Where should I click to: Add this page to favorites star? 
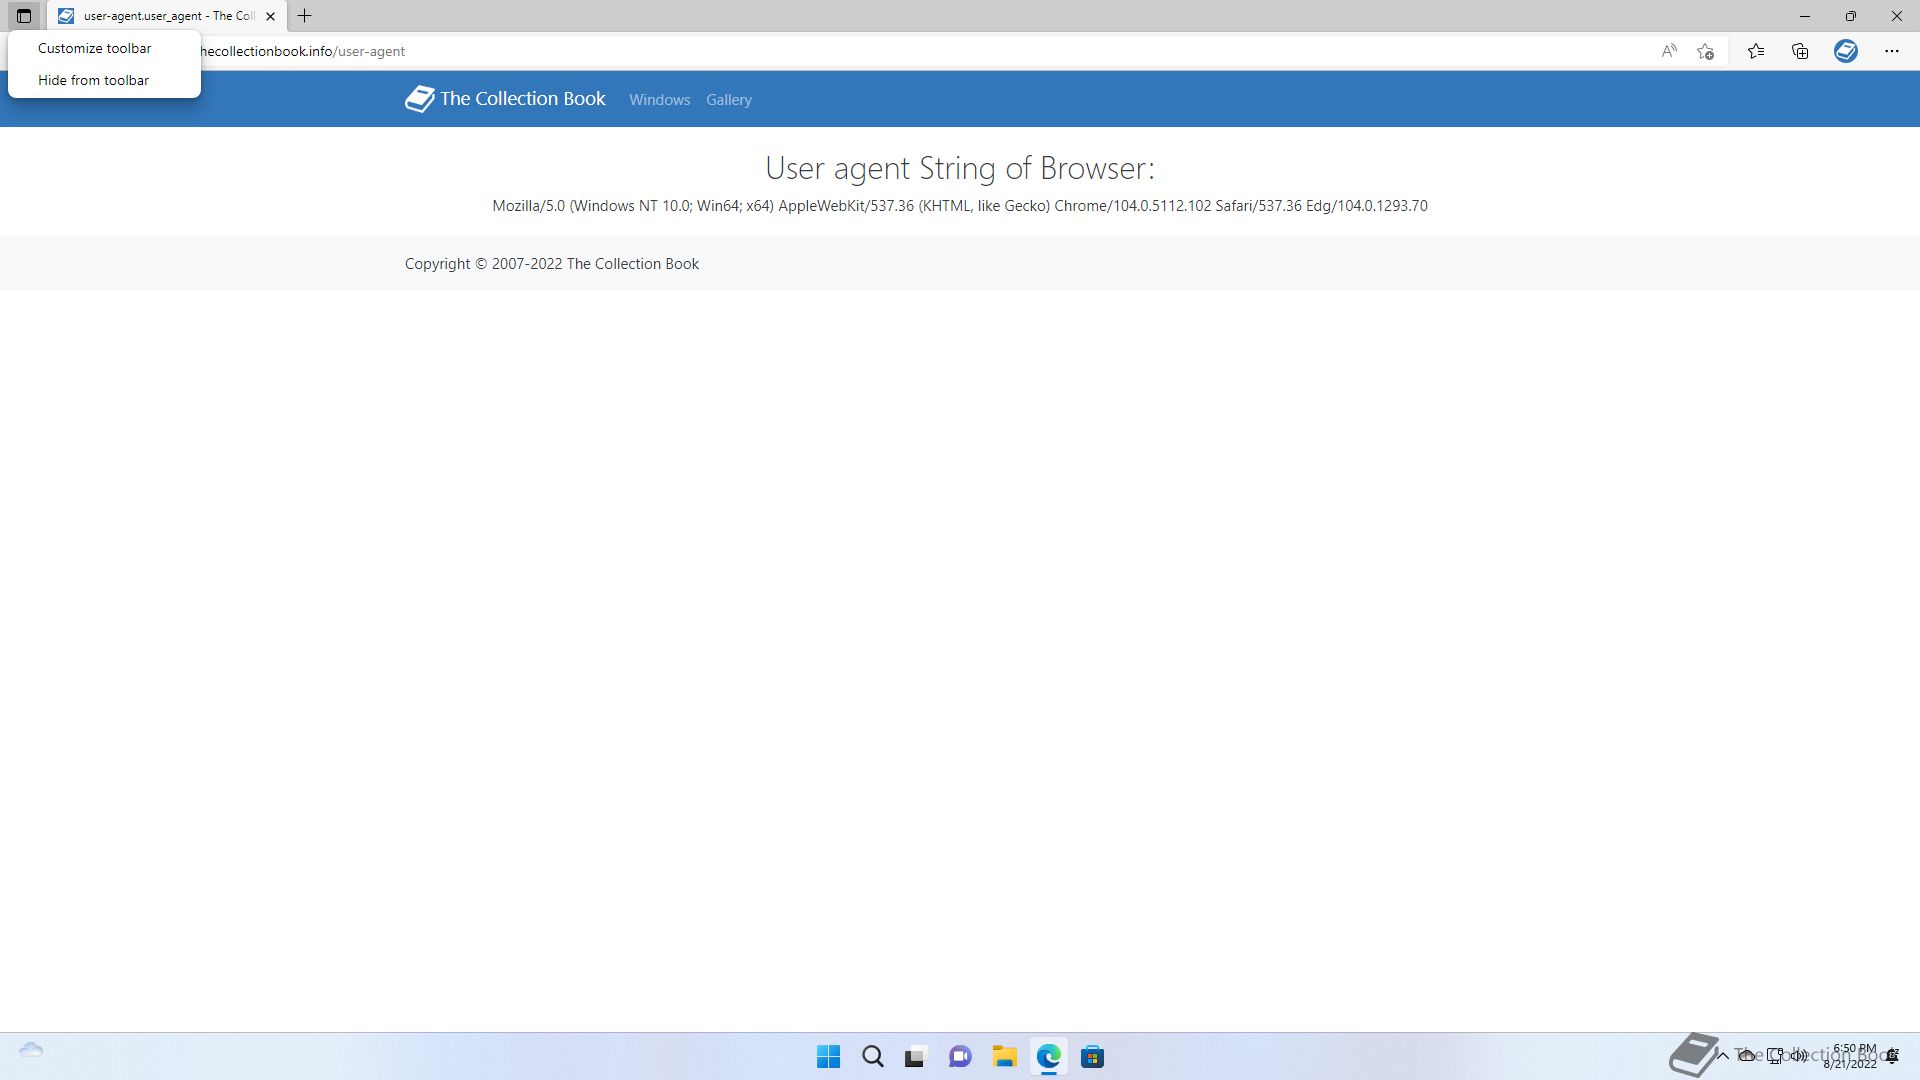coord(1706,51)
